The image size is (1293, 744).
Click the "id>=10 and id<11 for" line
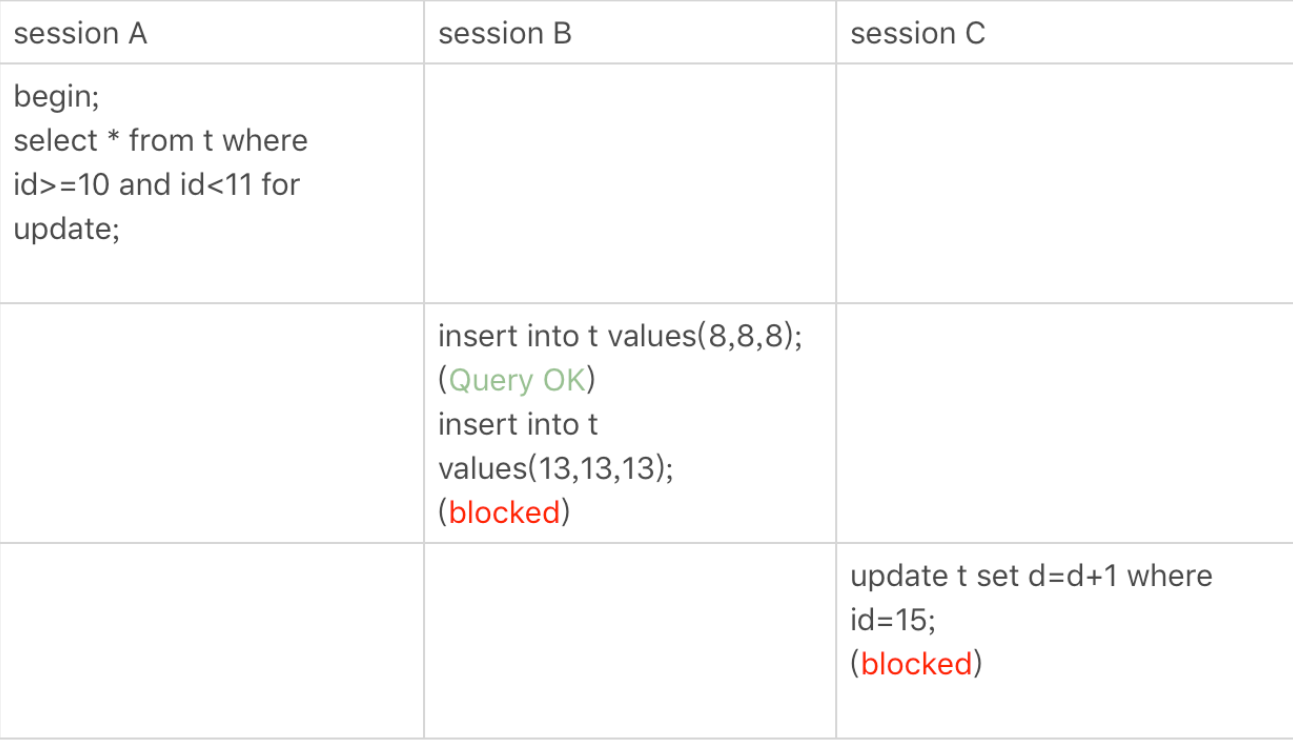157,185
